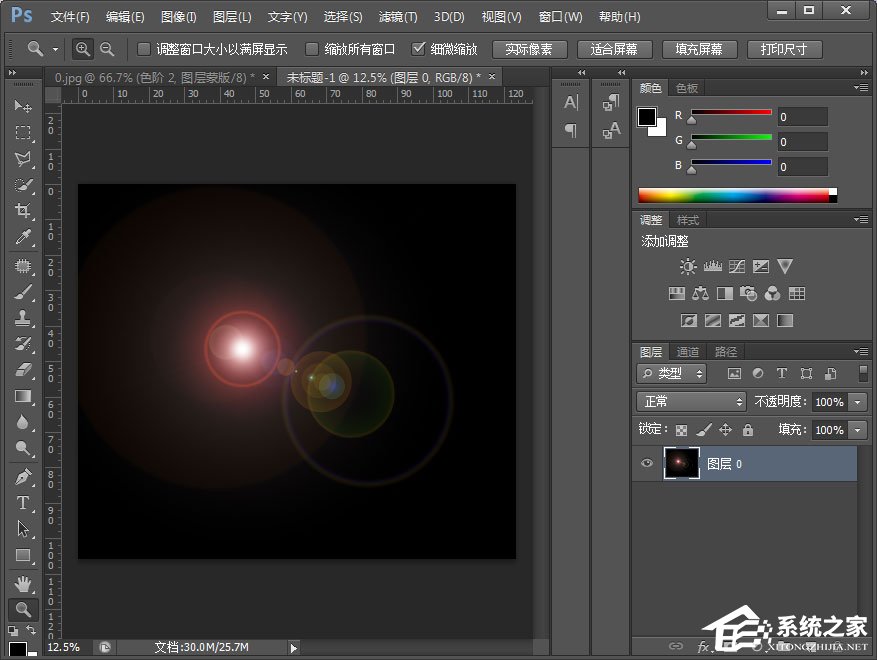The image size is (877, 660).
Task: Select the Horizontal Type tool
Action: click(x=23, y=503)
